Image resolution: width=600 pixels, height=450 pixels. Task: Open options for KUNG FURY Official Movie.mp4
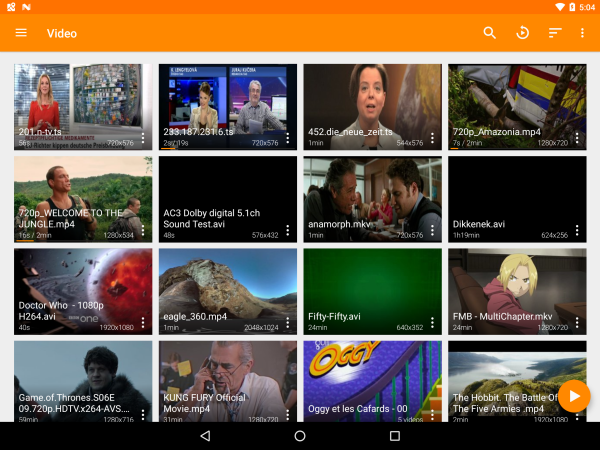click(x=288, y=414)
